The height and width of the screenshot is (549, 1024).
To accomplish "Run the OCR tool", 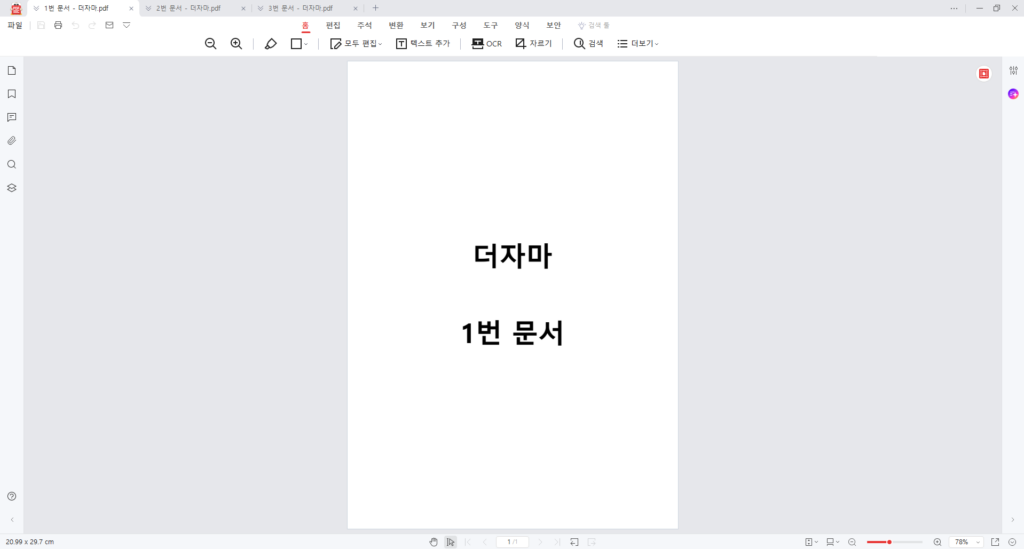I will (487, 44).
